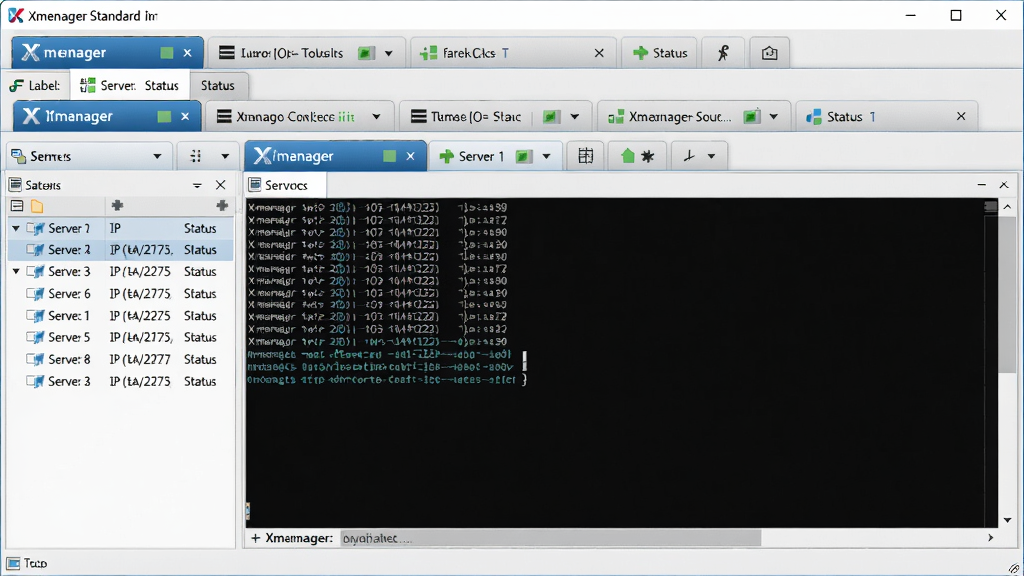The width and height of the screenshot is (1024, 576).
Task: Toggle the green square on top 'menager' tab
Action: (167, 53)
